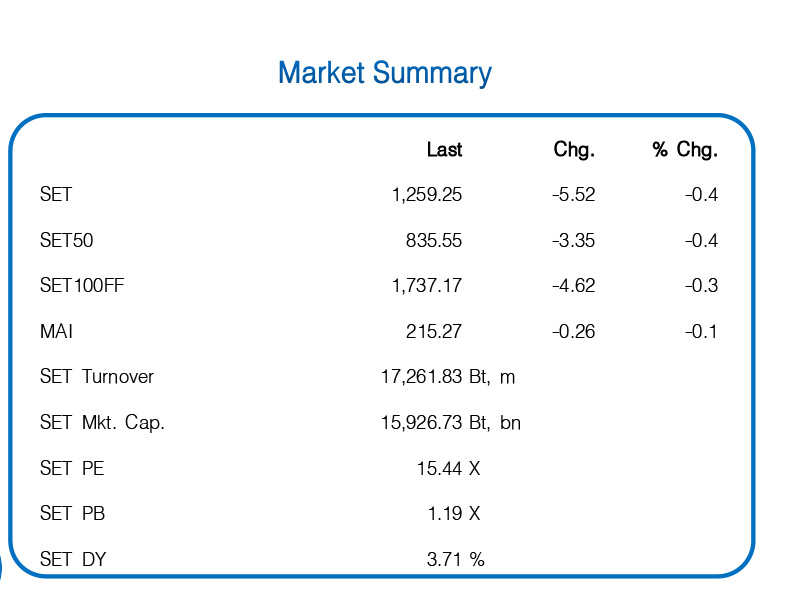
Task: Select the SET PE value 15.44 X
Action: coord(448,468)
